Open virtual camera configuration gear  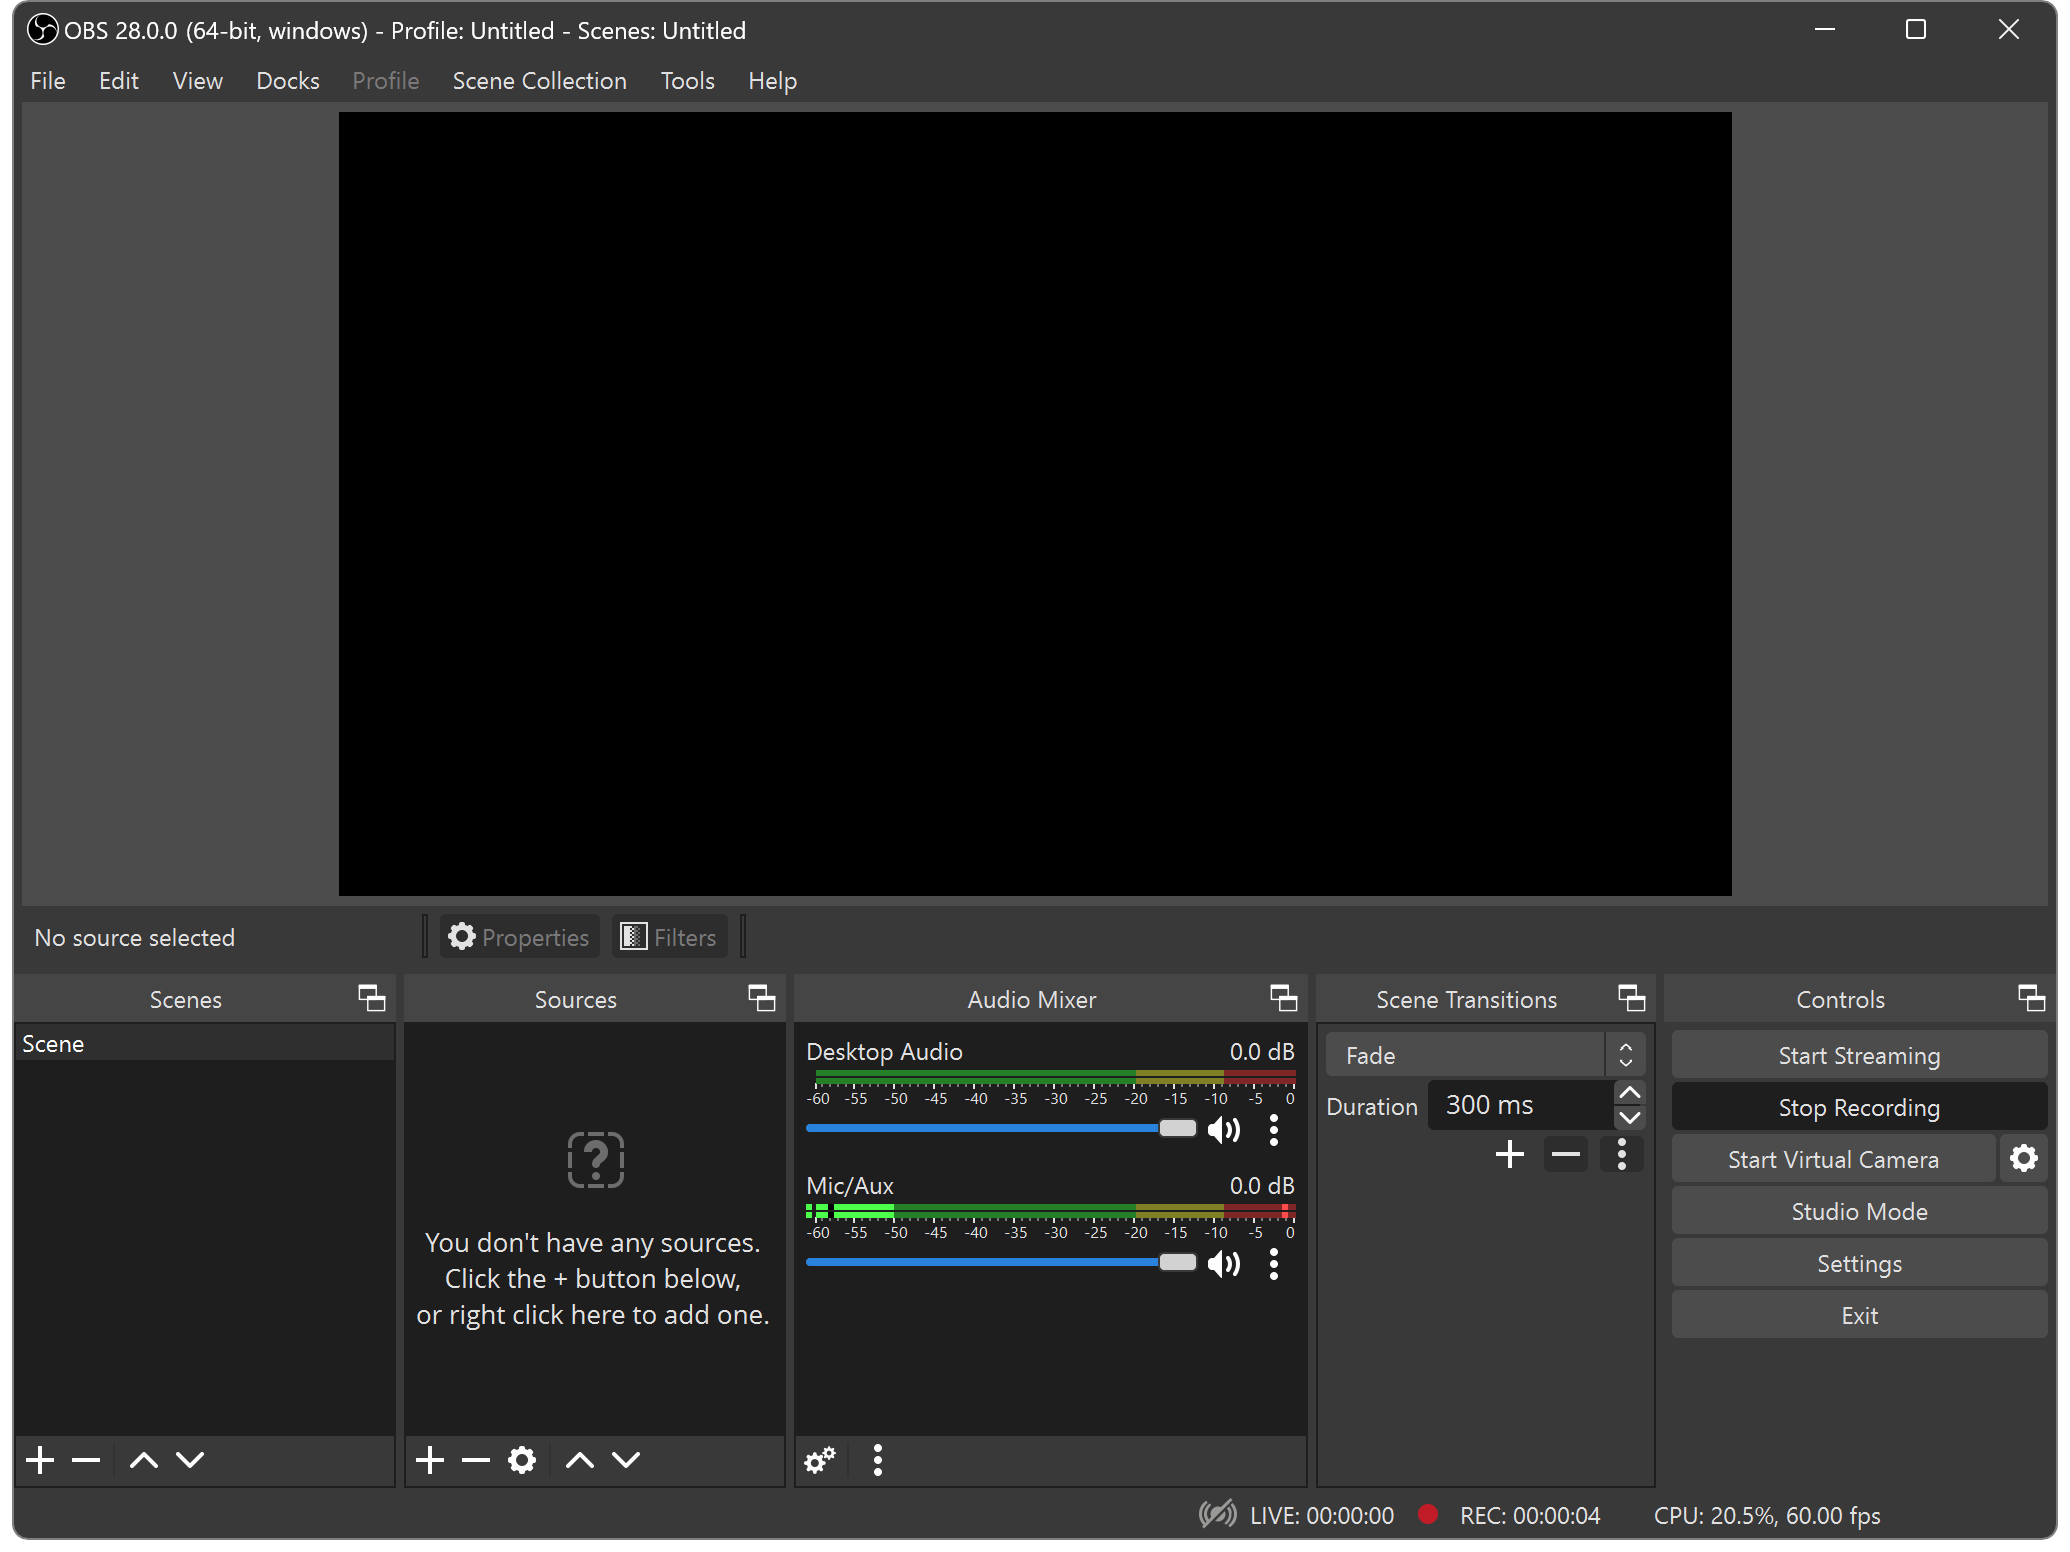2024,1158
